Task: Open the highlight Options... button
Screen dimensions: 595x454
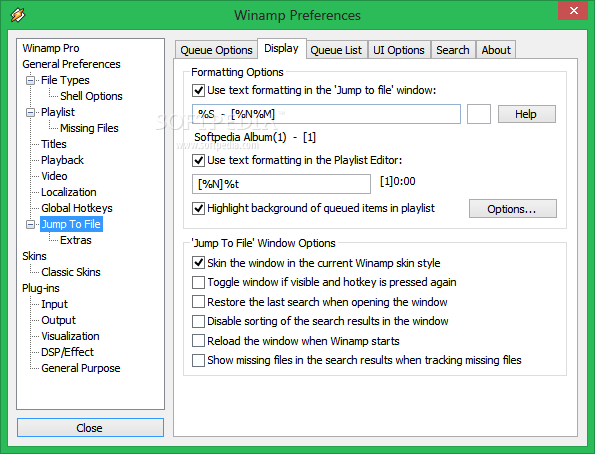Action: click(x=512, y=209)
